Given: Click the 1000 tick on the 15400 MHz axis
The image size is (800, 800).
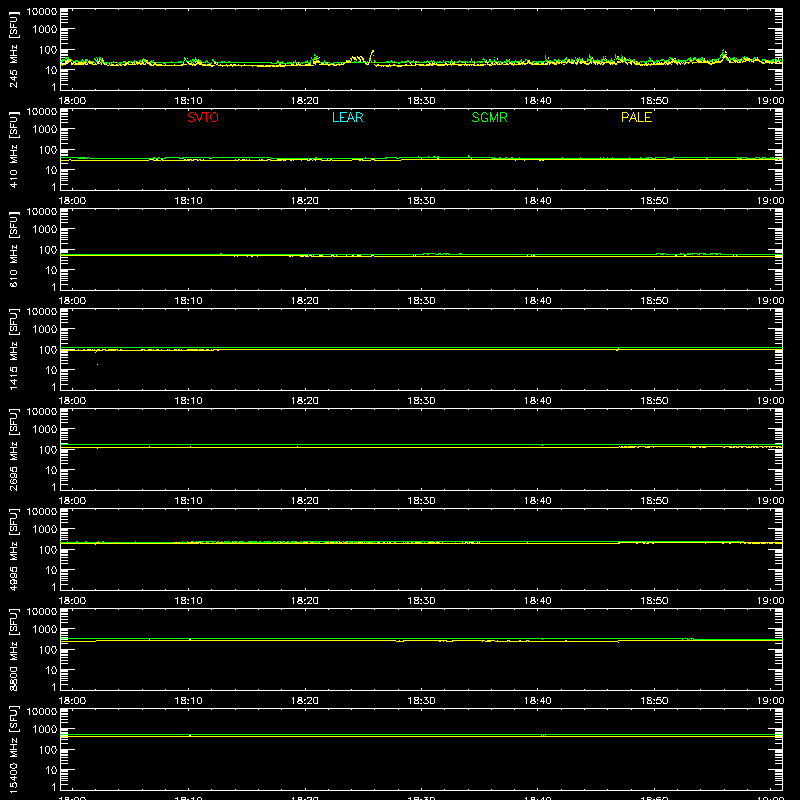Looking at the screenshot, I should click(45, 730).
